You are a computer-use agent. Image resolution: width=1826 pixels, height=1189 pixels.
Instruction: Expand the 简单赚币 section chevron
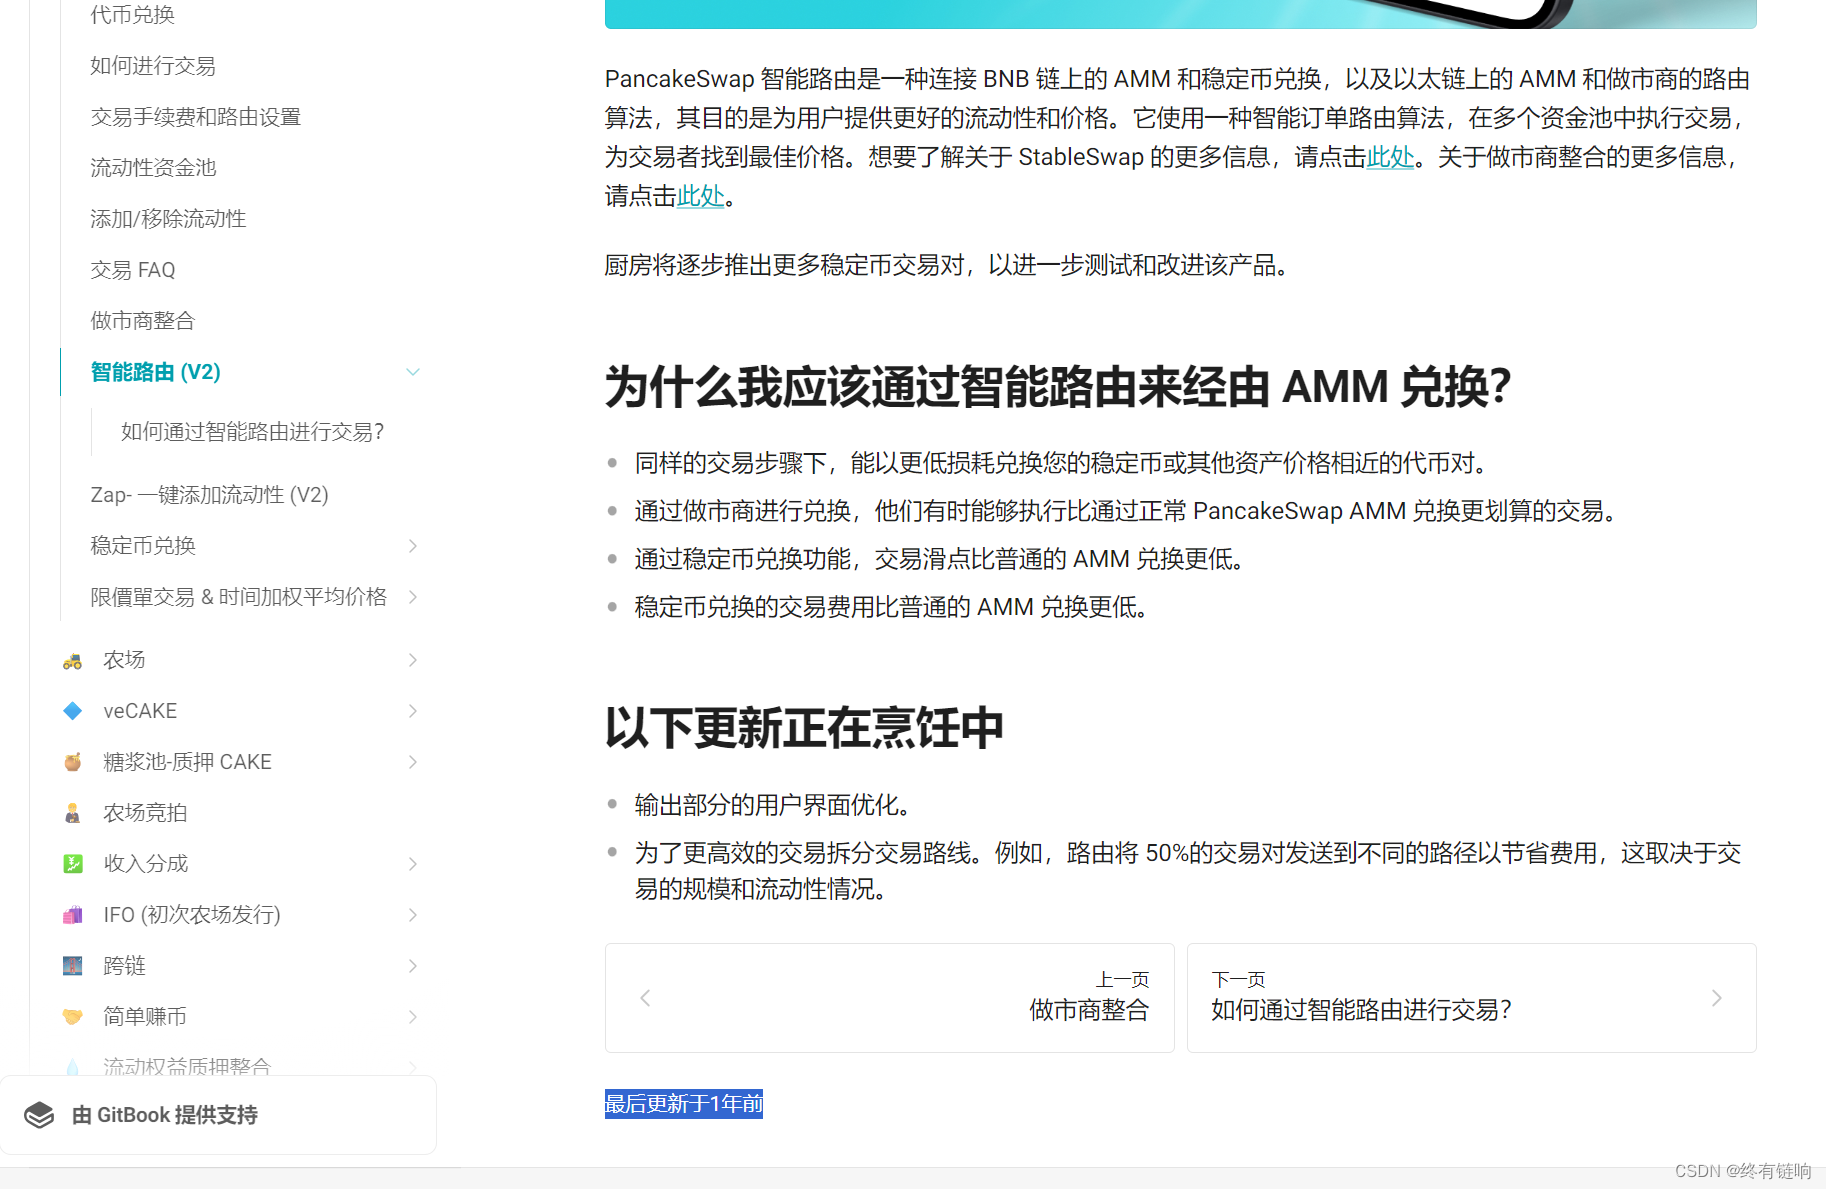point(413,1017)
